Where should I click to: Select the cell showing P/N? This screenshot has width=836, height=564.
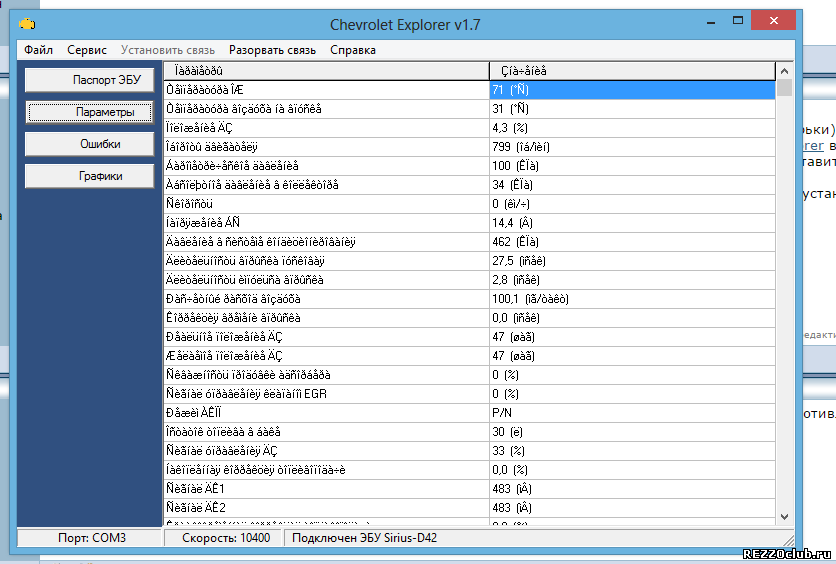point(632,413)
